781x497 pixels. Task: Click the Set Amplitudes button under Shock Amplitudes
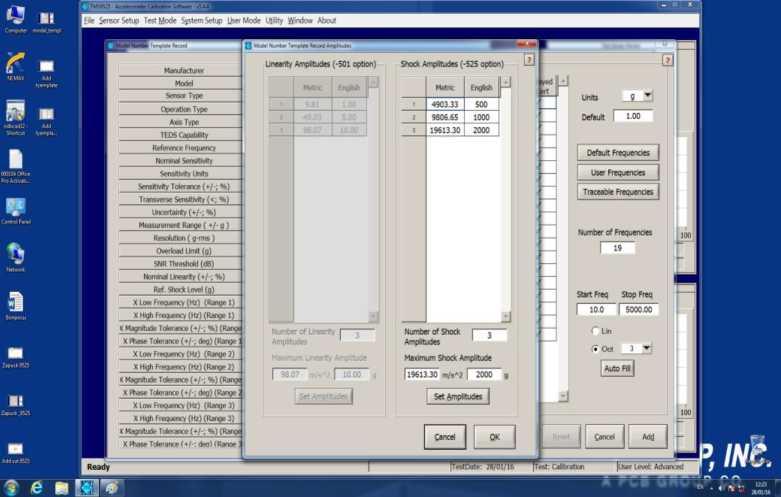click(x=458, y=397)
